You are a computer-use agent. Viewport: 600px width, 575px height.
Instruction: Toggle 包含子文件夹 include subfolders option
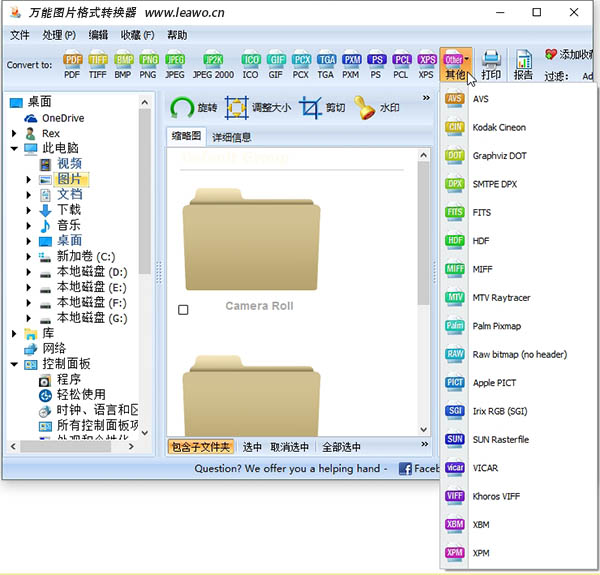201,447
